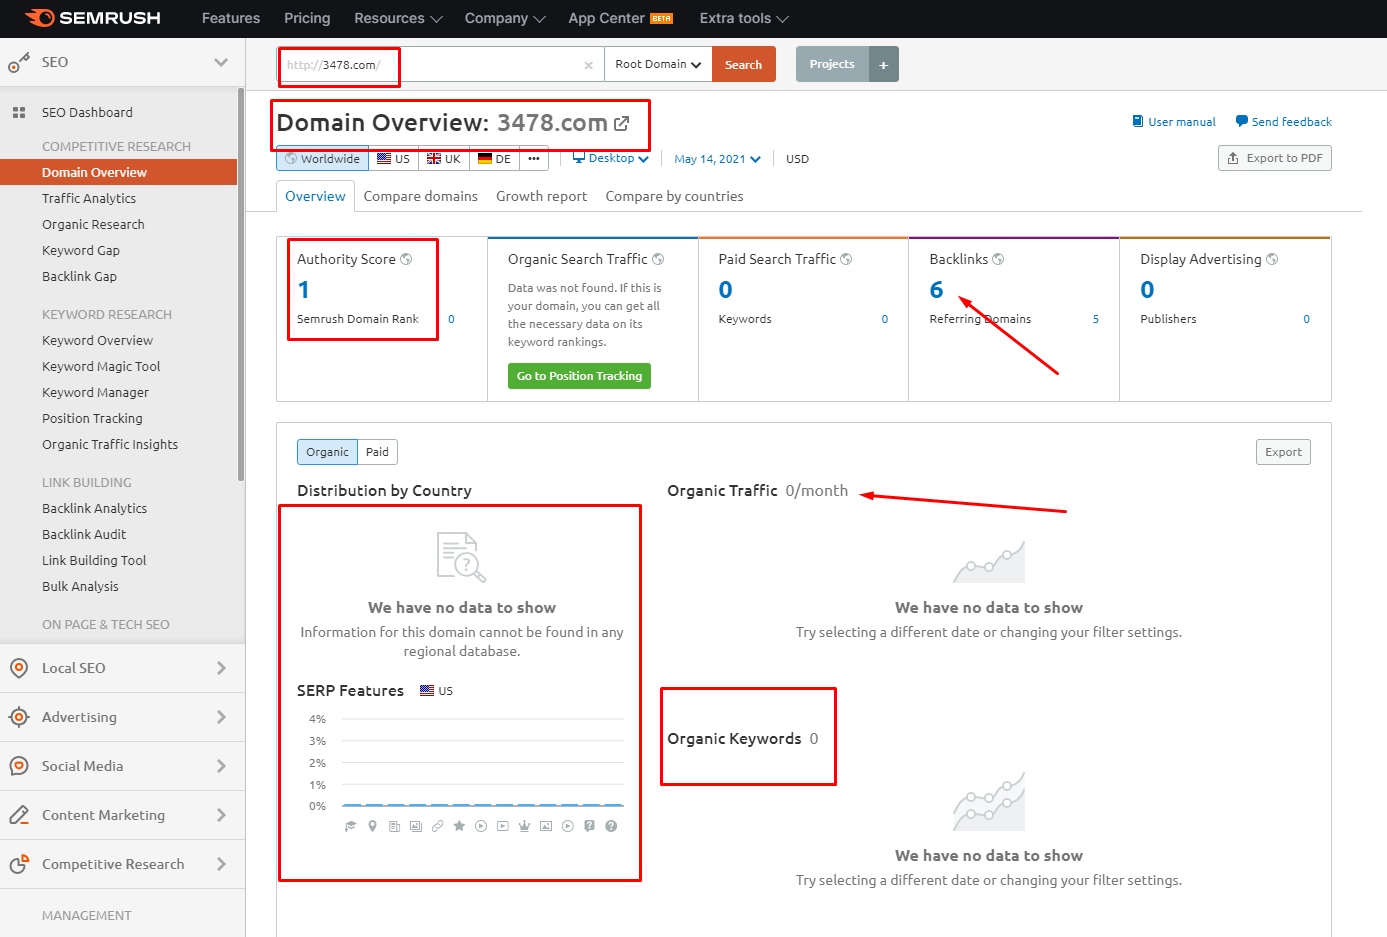Click the info icon beside Authority Score
Viewport: 1387px width, 937px height.
tap(406, 259)
